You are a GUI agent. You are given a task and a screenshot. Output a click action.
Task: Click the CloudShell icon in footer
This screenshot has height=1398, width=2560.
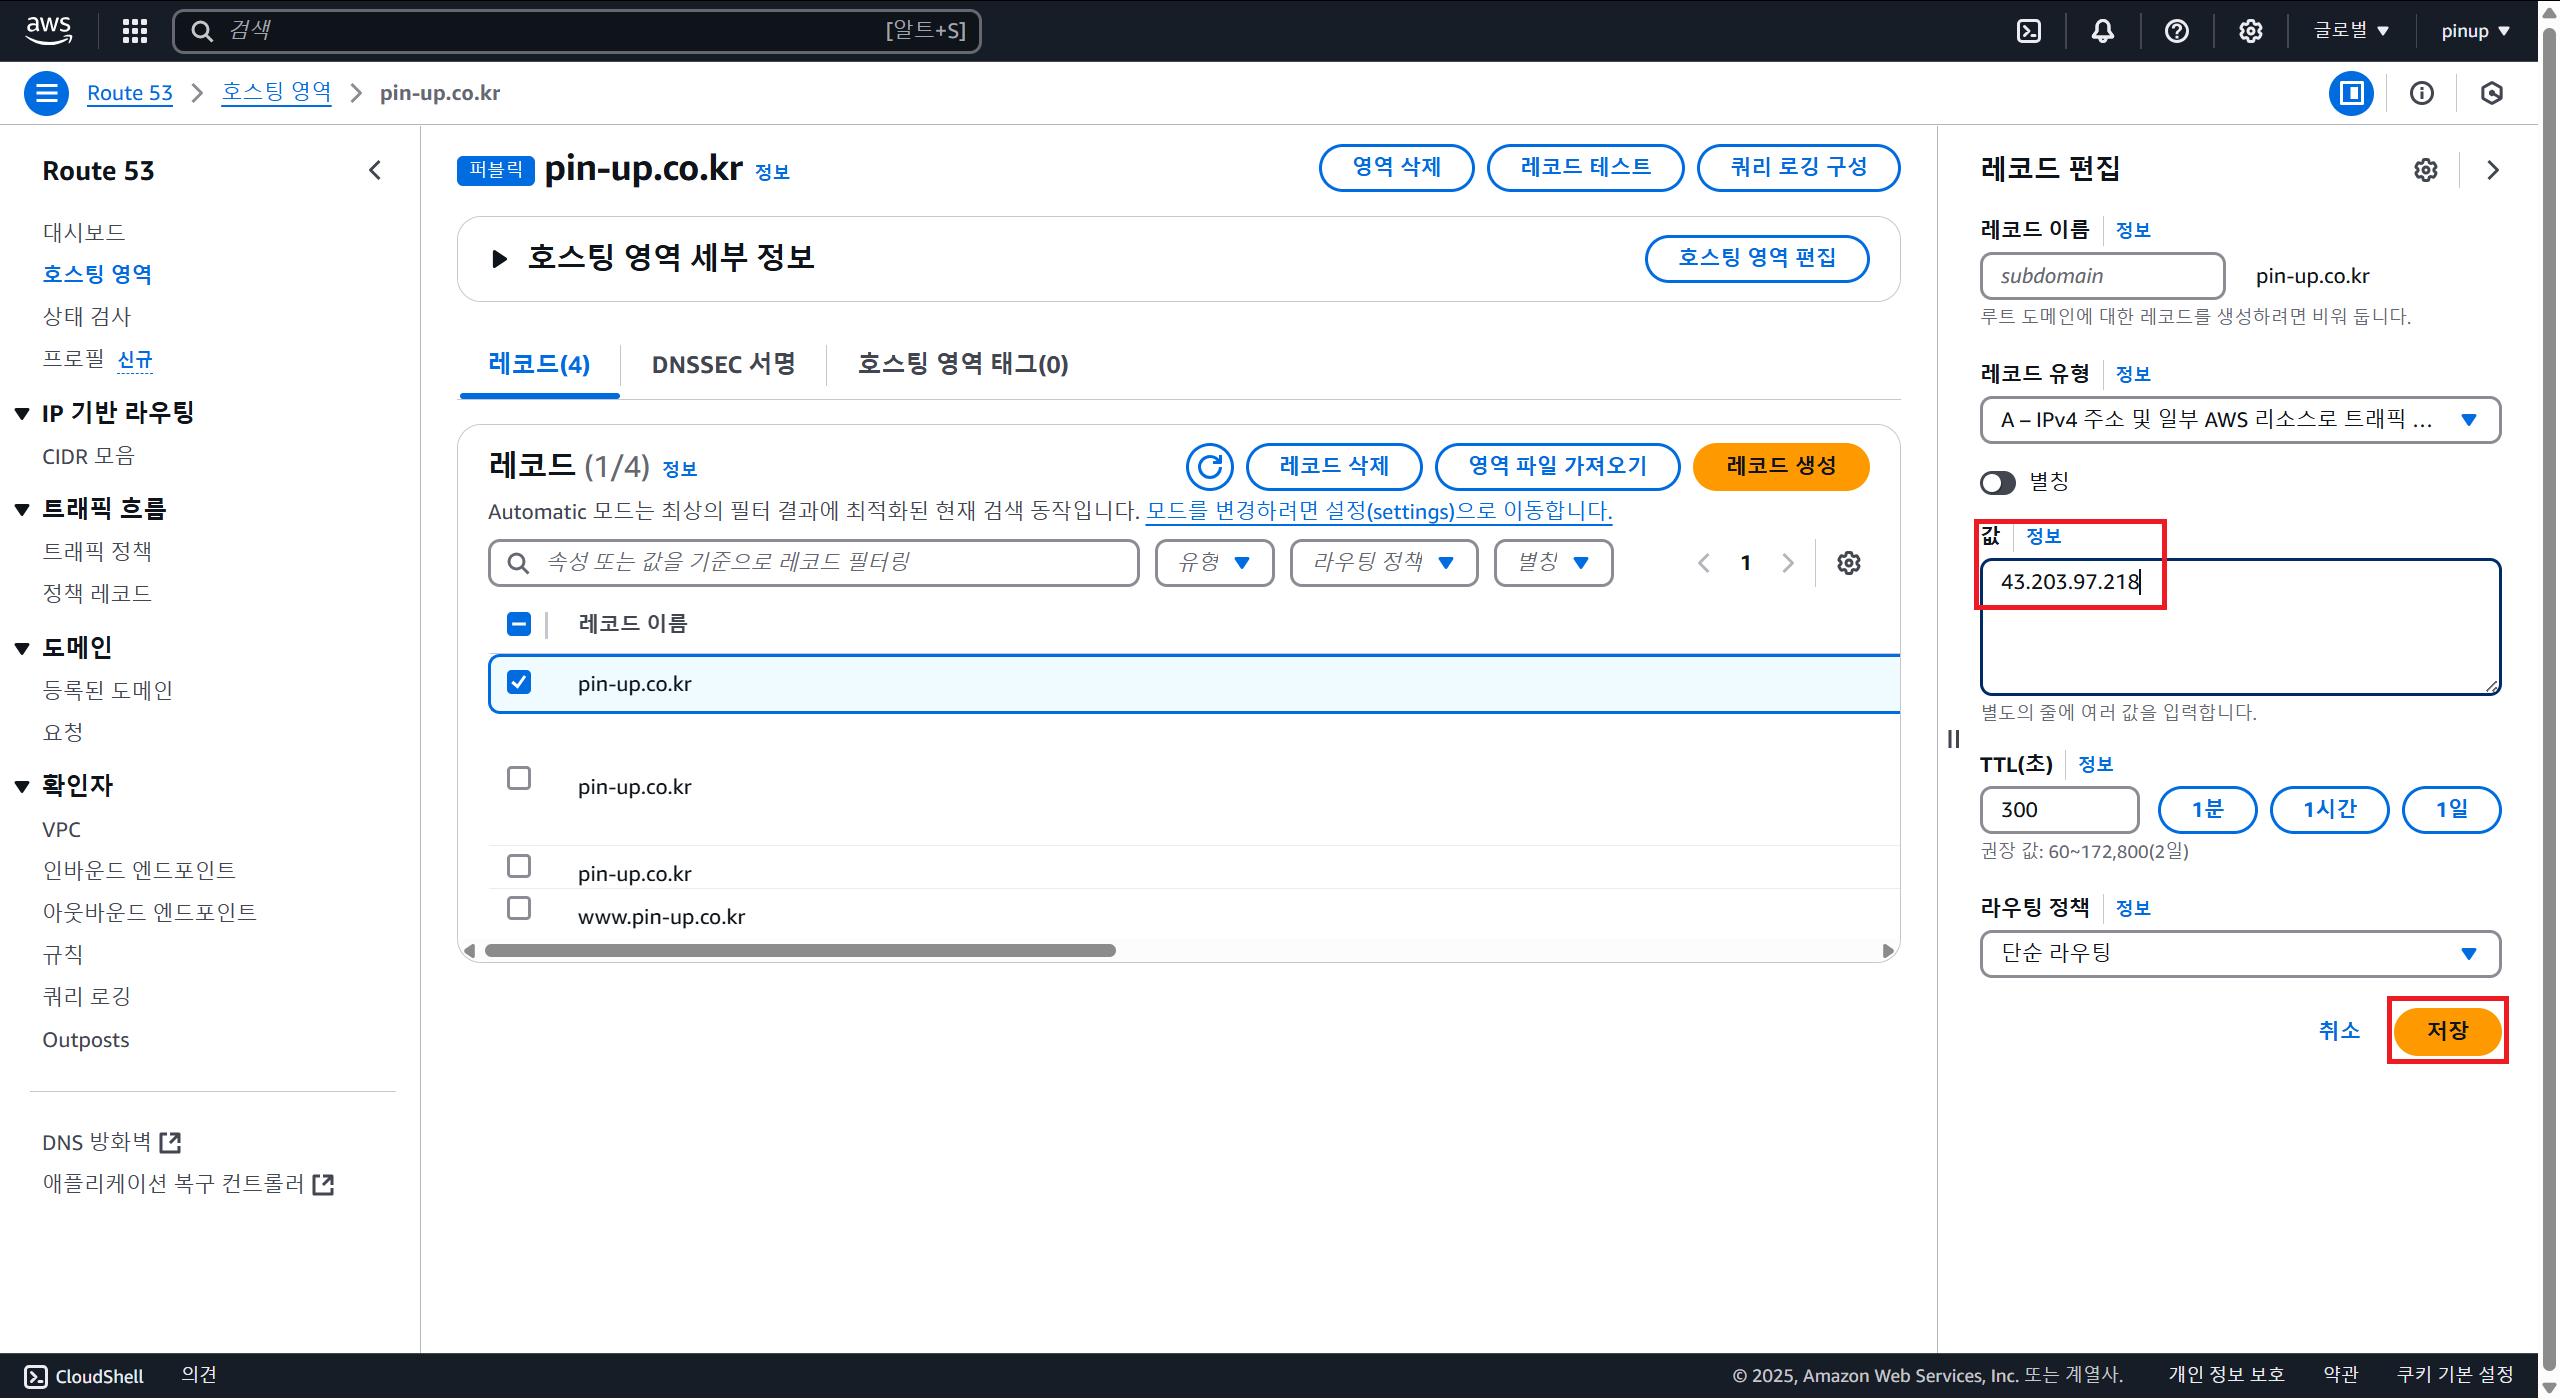pyautogui.click(x=36, y=1376)
